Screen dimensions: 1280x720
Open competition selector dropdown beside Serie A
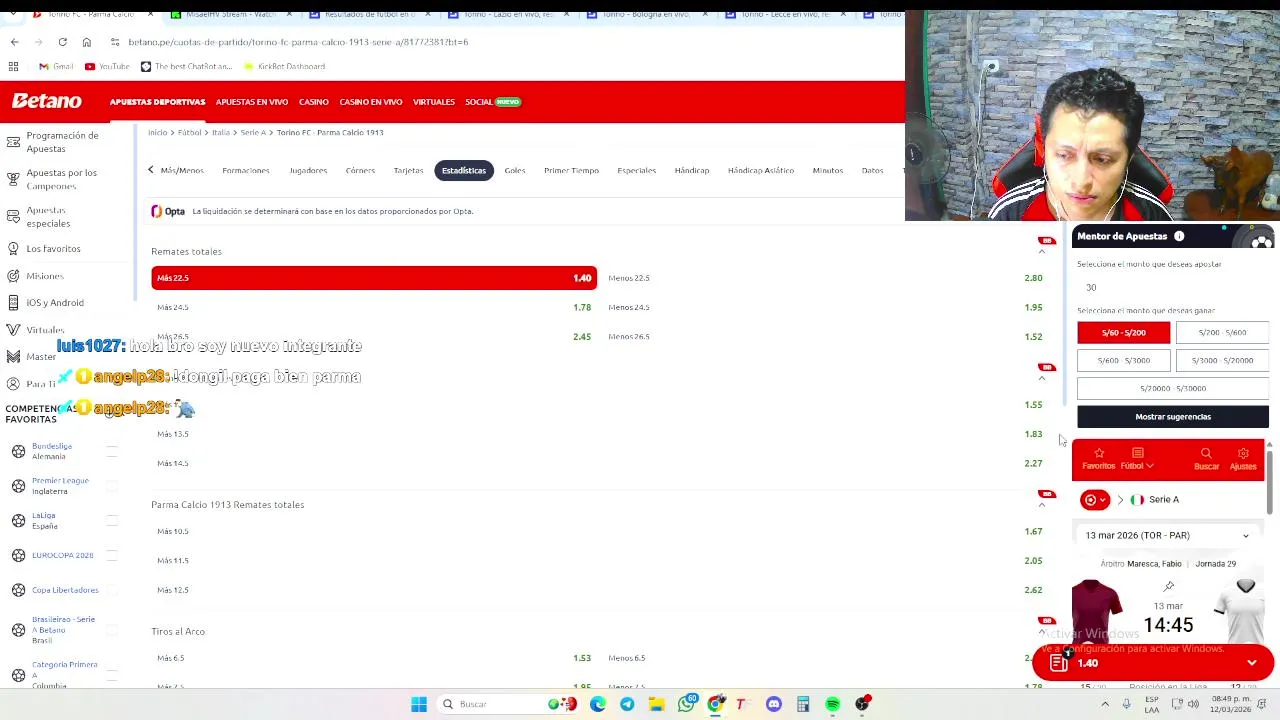pyautogui.click(x=1095, y=499)
